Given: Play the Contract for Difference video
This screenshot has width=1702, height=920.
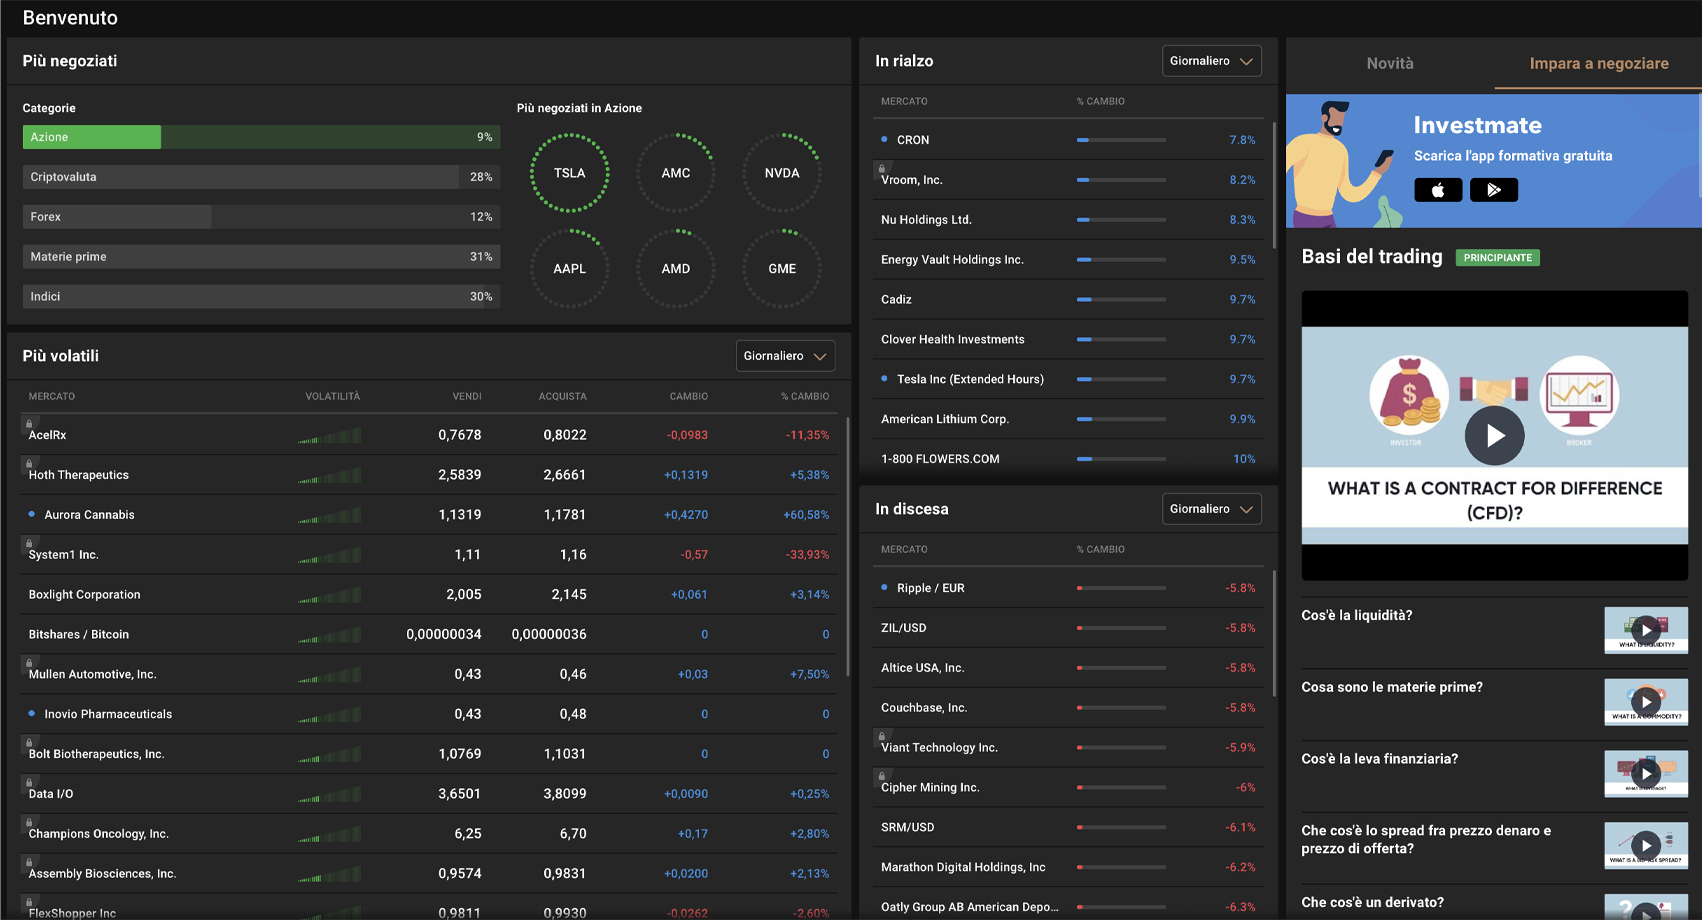Looking at the screenshot, I should (x=1494, y=436).
